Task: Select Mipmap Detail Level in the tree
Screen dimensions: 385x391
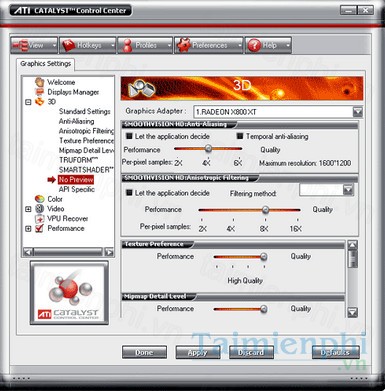Action: (x=86, y=150)
